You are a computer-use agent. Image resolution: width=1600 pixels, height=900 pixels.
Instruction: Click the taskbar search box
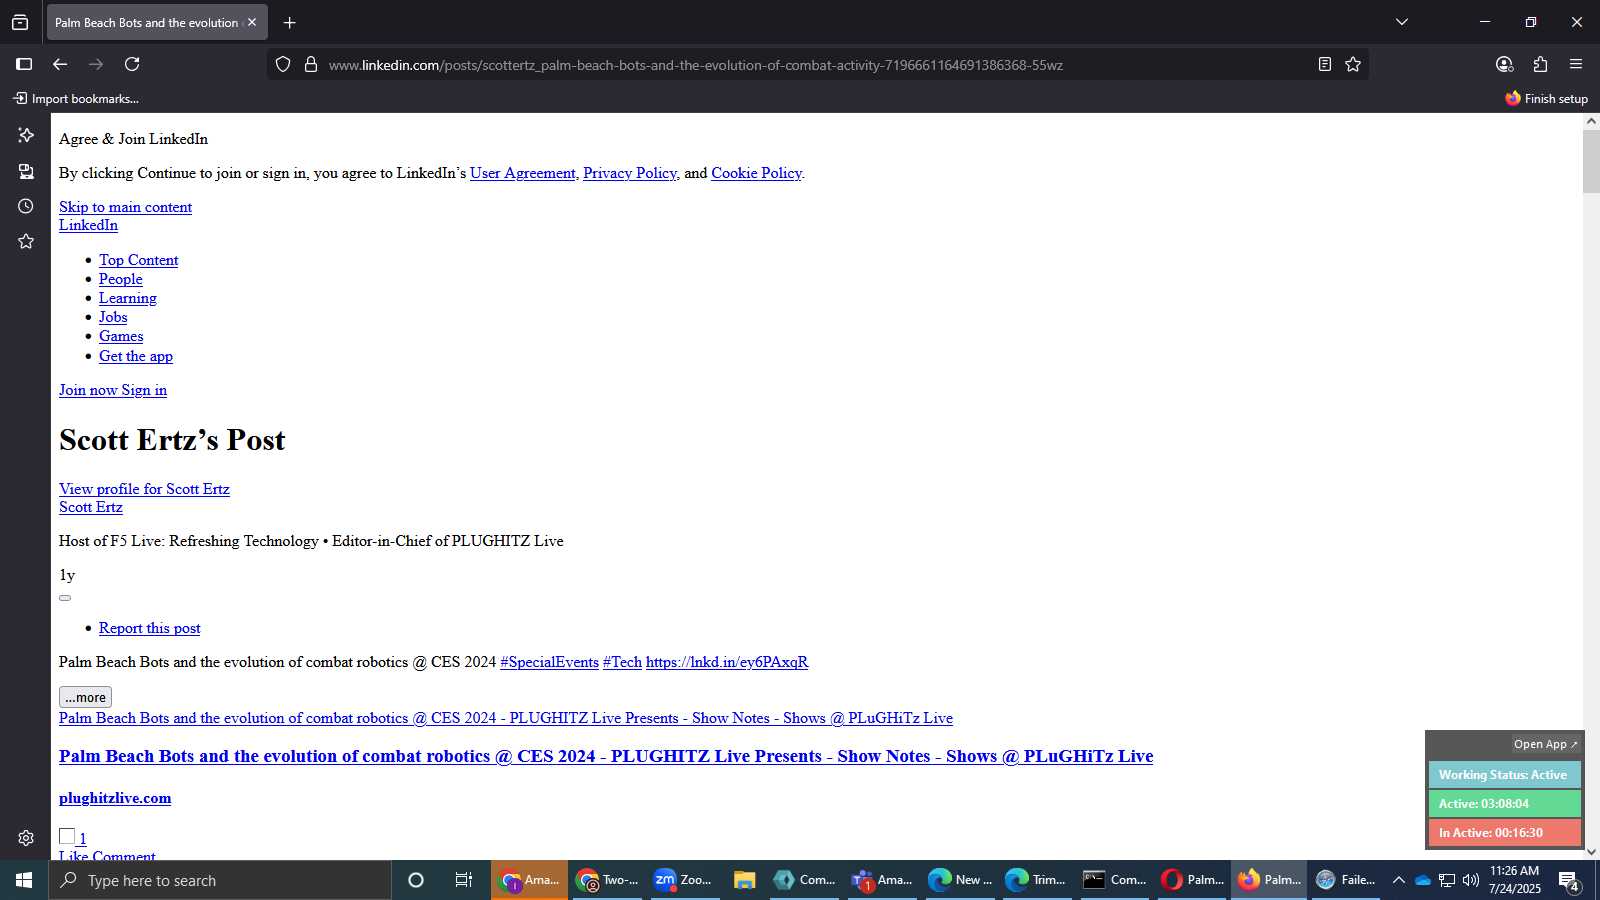[x=220, y=880]
